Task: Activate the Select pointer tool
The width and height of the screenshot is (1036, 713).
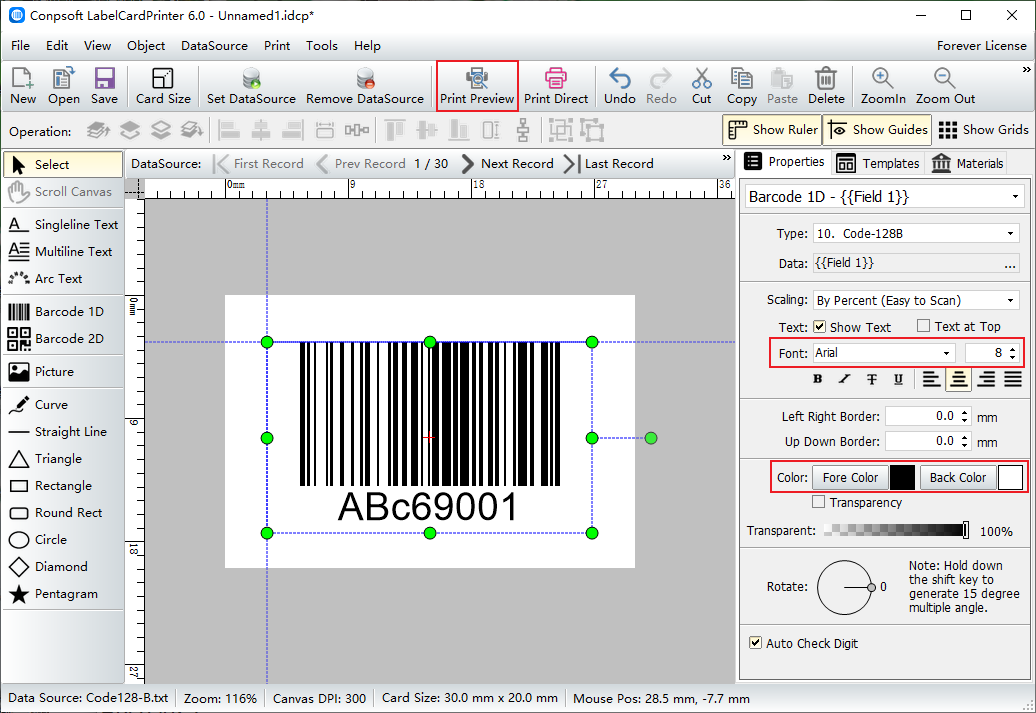Action: [x=63, y=165]
